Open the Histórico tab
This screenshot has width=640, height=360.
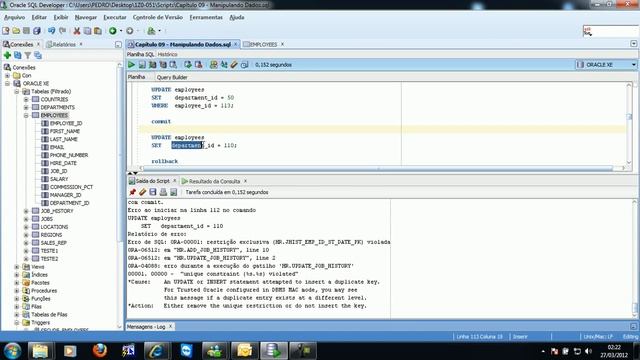point(167,54)
